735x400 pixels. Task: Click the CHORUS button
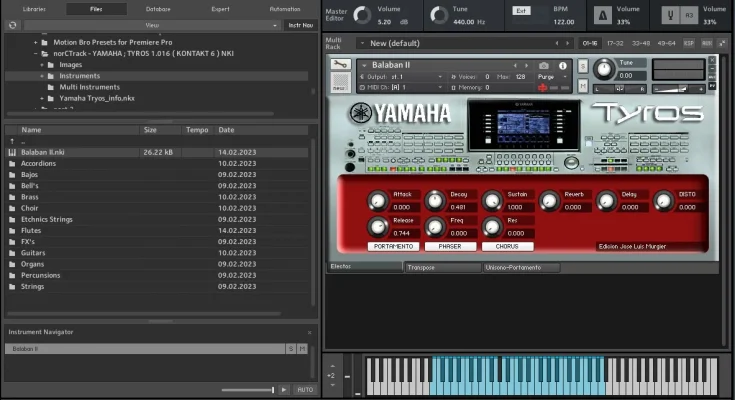click(507, 246)
